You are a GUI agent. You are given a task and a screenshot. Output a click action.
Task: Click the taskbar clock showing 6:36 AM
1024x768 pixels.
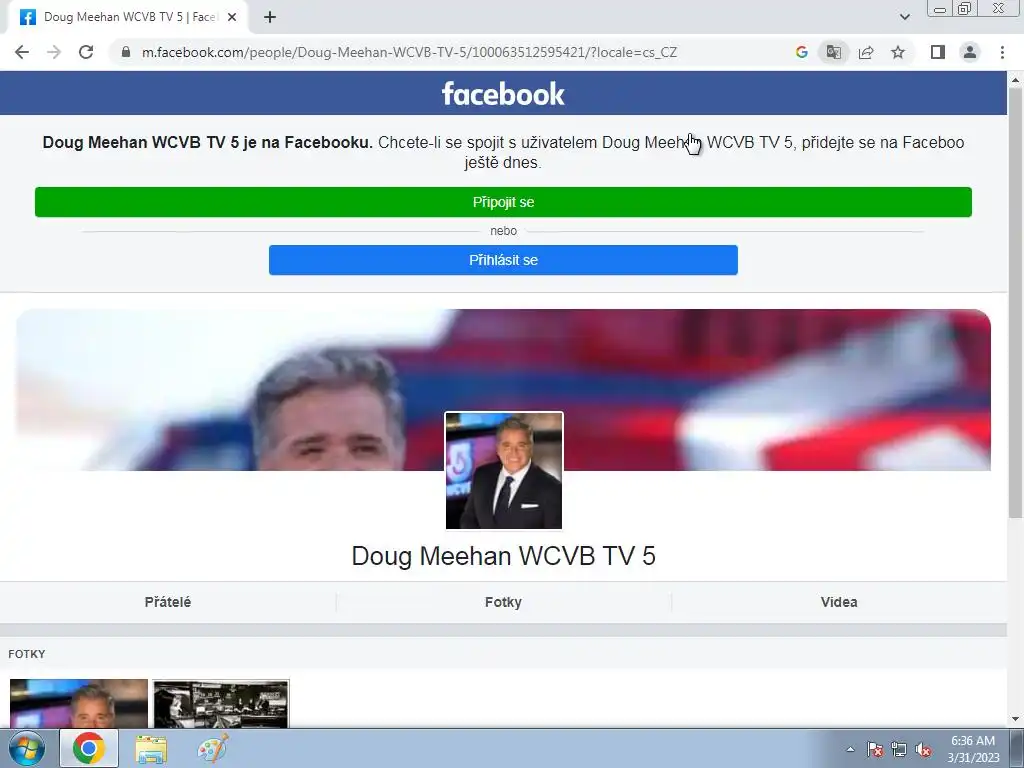pos(973,749)
